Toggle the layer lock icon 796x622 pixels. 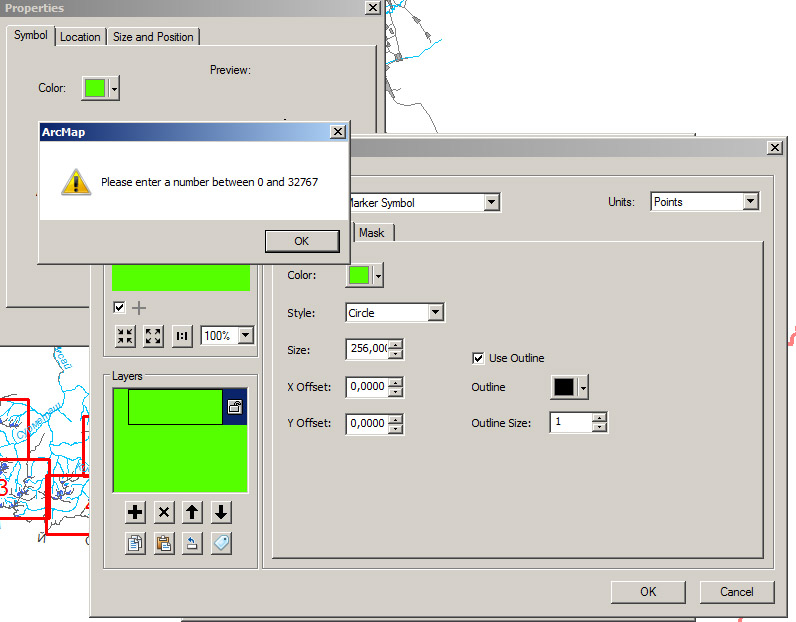pos(235,406)
